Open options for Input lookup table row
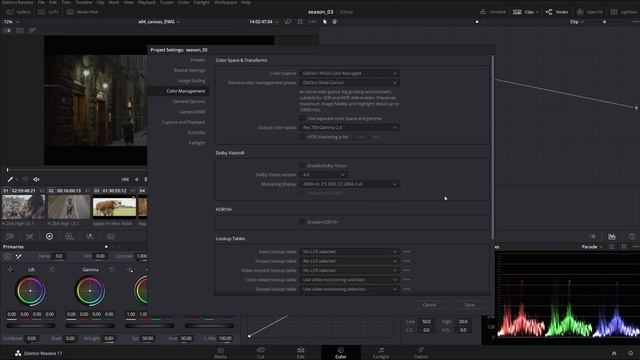 pyautogui.click(x=407, y=252)
